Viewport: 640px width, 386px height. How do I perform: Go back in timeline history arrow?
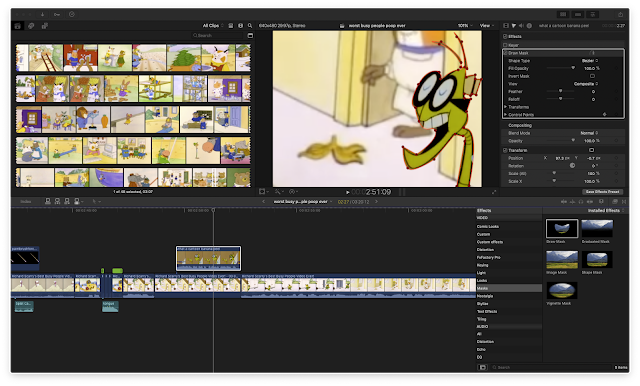(x=263, y=202)
